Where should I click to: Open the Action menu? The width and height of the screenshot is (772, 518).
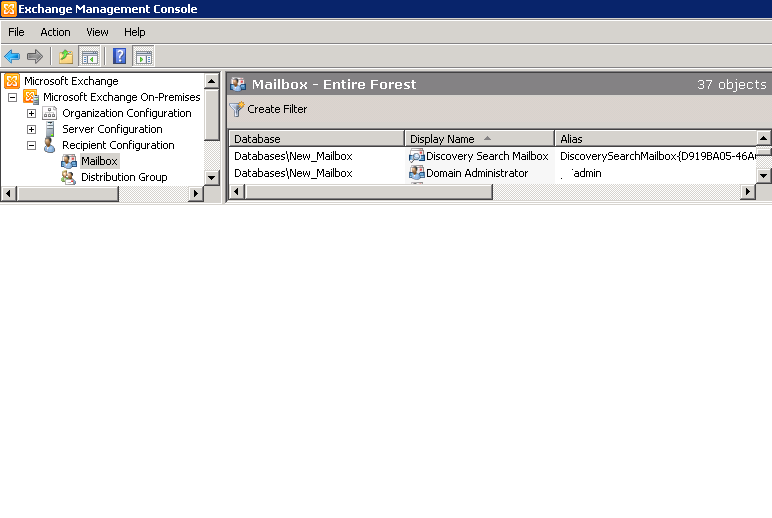pos(55,32)
